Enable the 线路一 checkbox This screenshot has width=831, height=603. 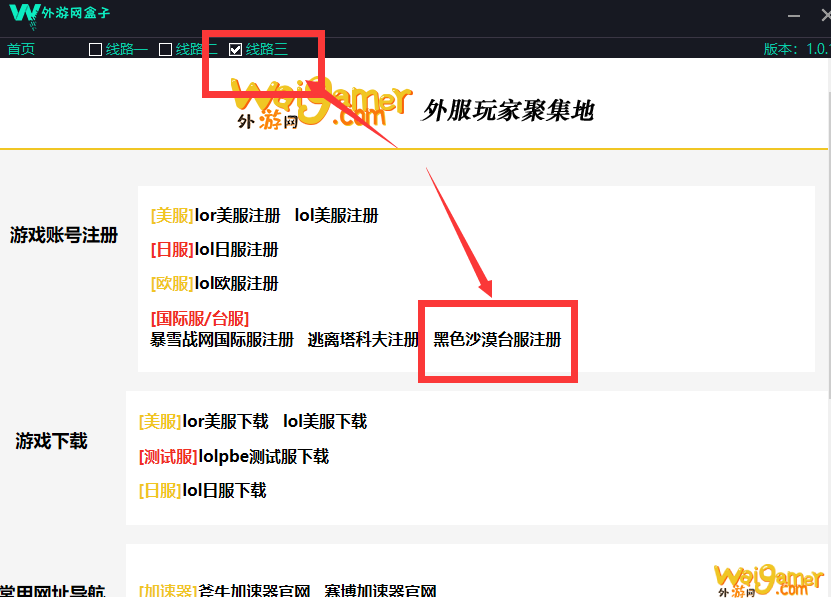pyautogui.click(x=95, y=50)
